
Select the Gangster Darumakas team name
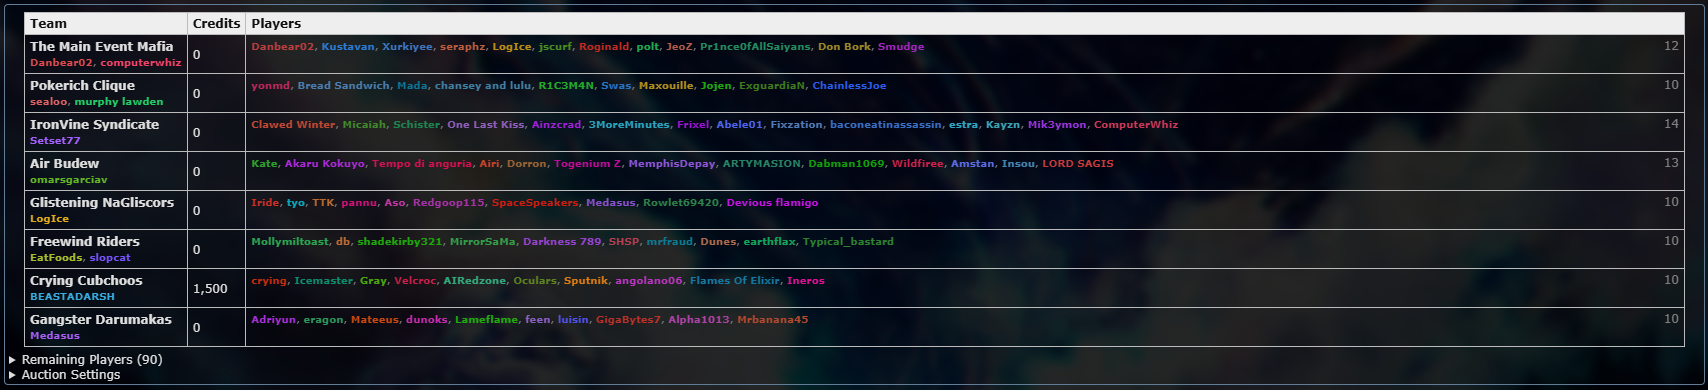coord(101,319)
